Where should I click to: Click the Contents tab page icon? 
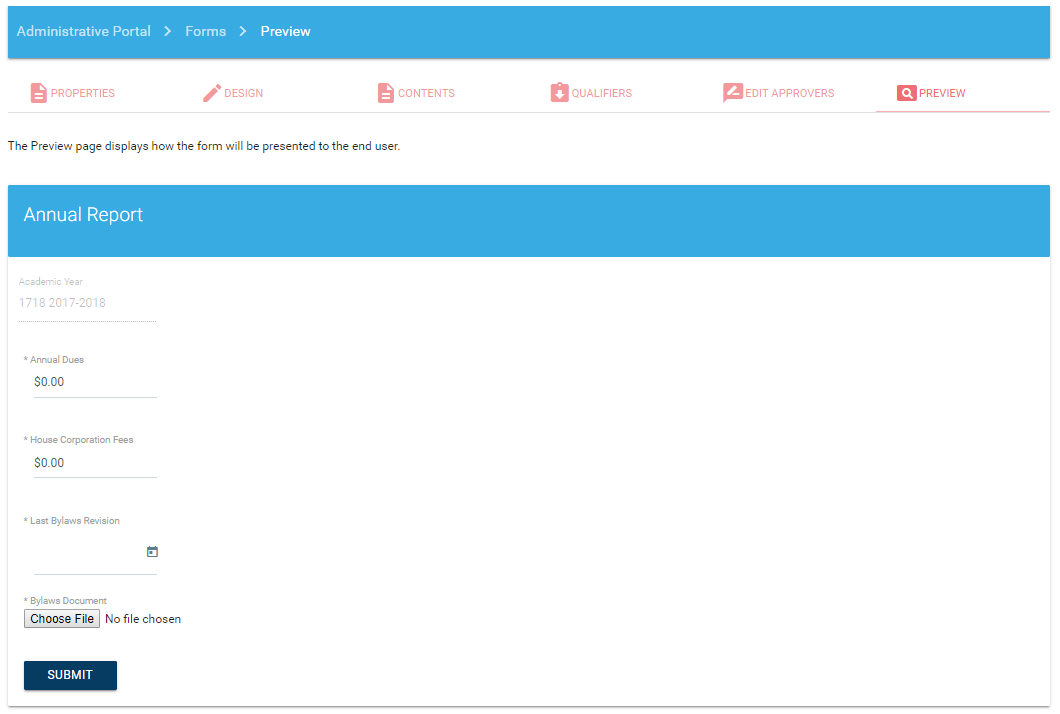pos(386,93)
